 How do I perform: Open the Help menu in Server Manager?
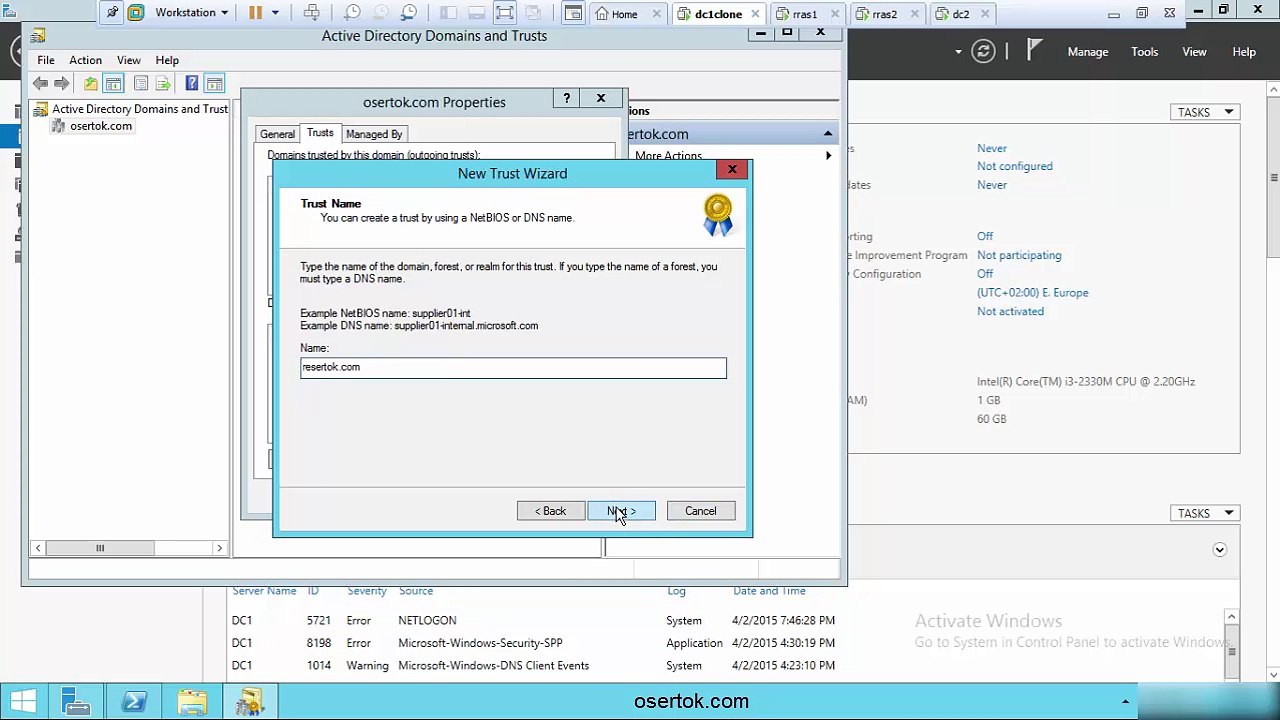point(1244,52)
